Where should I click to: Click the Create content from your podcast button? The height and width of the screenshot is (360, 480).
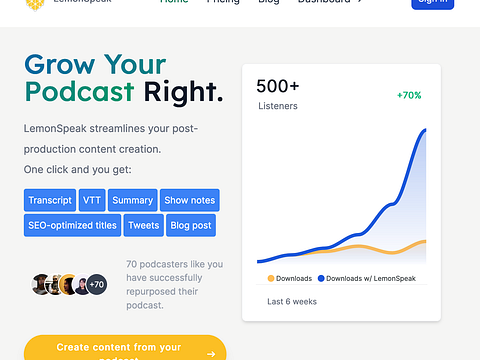(x=125, y=347)
